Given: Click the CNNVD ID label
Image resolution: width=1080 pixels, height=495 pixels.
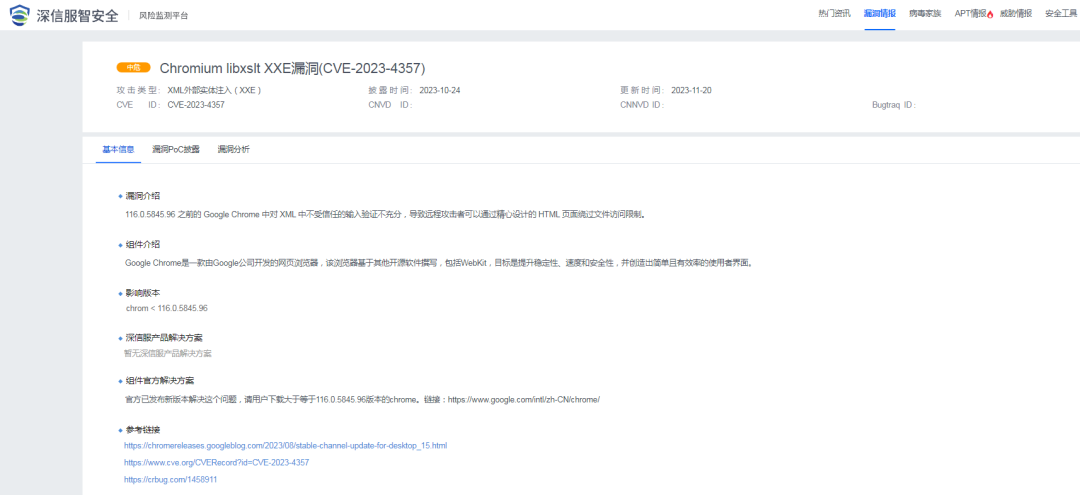Looking at the screenshot, I should [642, 105].
